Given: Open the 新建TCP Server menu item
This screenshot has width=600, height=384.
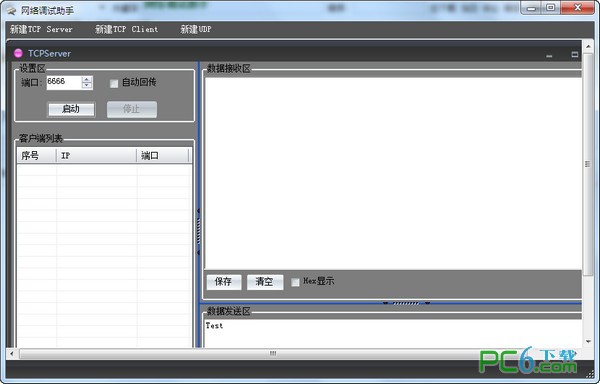Looking at the screenshot, I should [41, 29].
